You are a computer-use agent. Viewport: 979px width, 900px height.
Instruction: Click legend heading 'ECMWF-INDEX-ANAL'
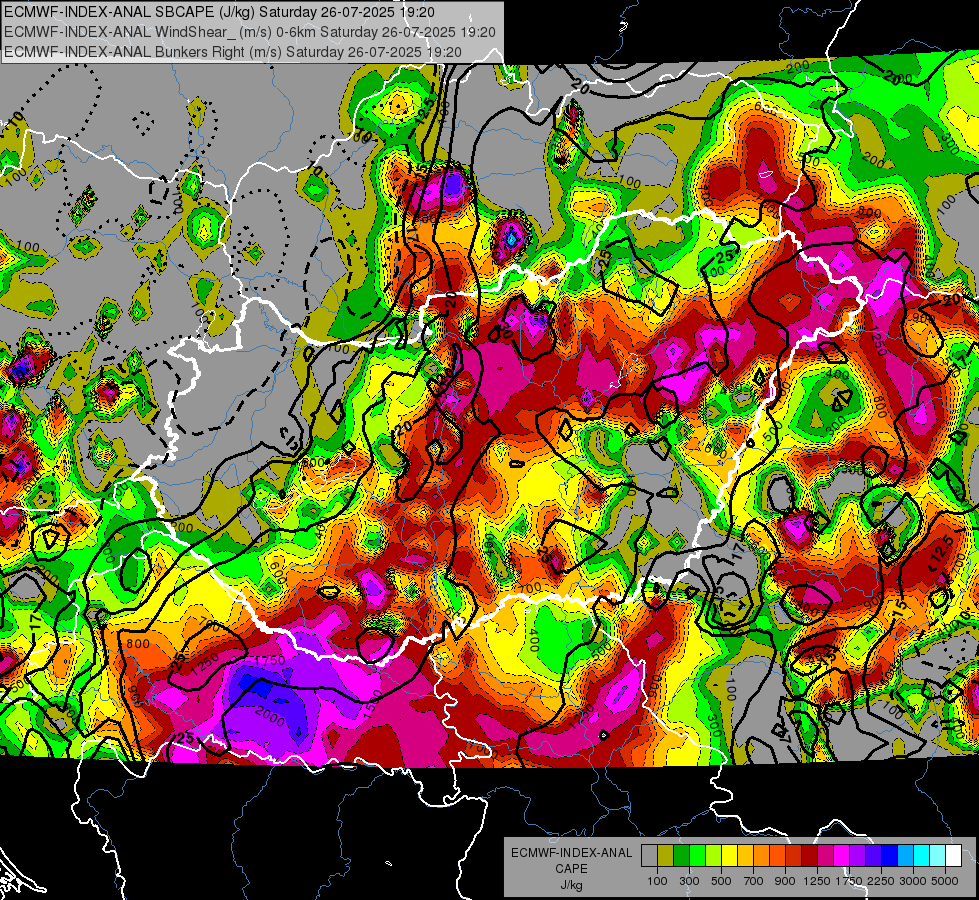571,853
